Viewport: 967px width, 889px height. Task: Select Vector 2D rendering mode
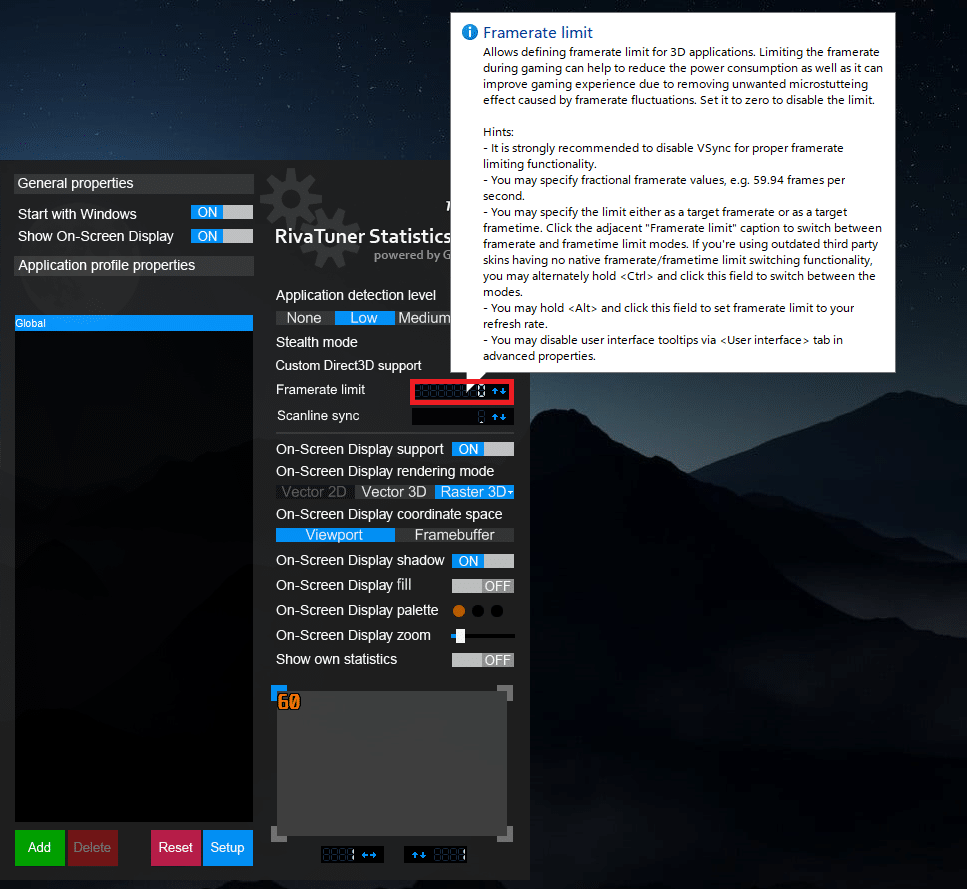pos(315,492)
